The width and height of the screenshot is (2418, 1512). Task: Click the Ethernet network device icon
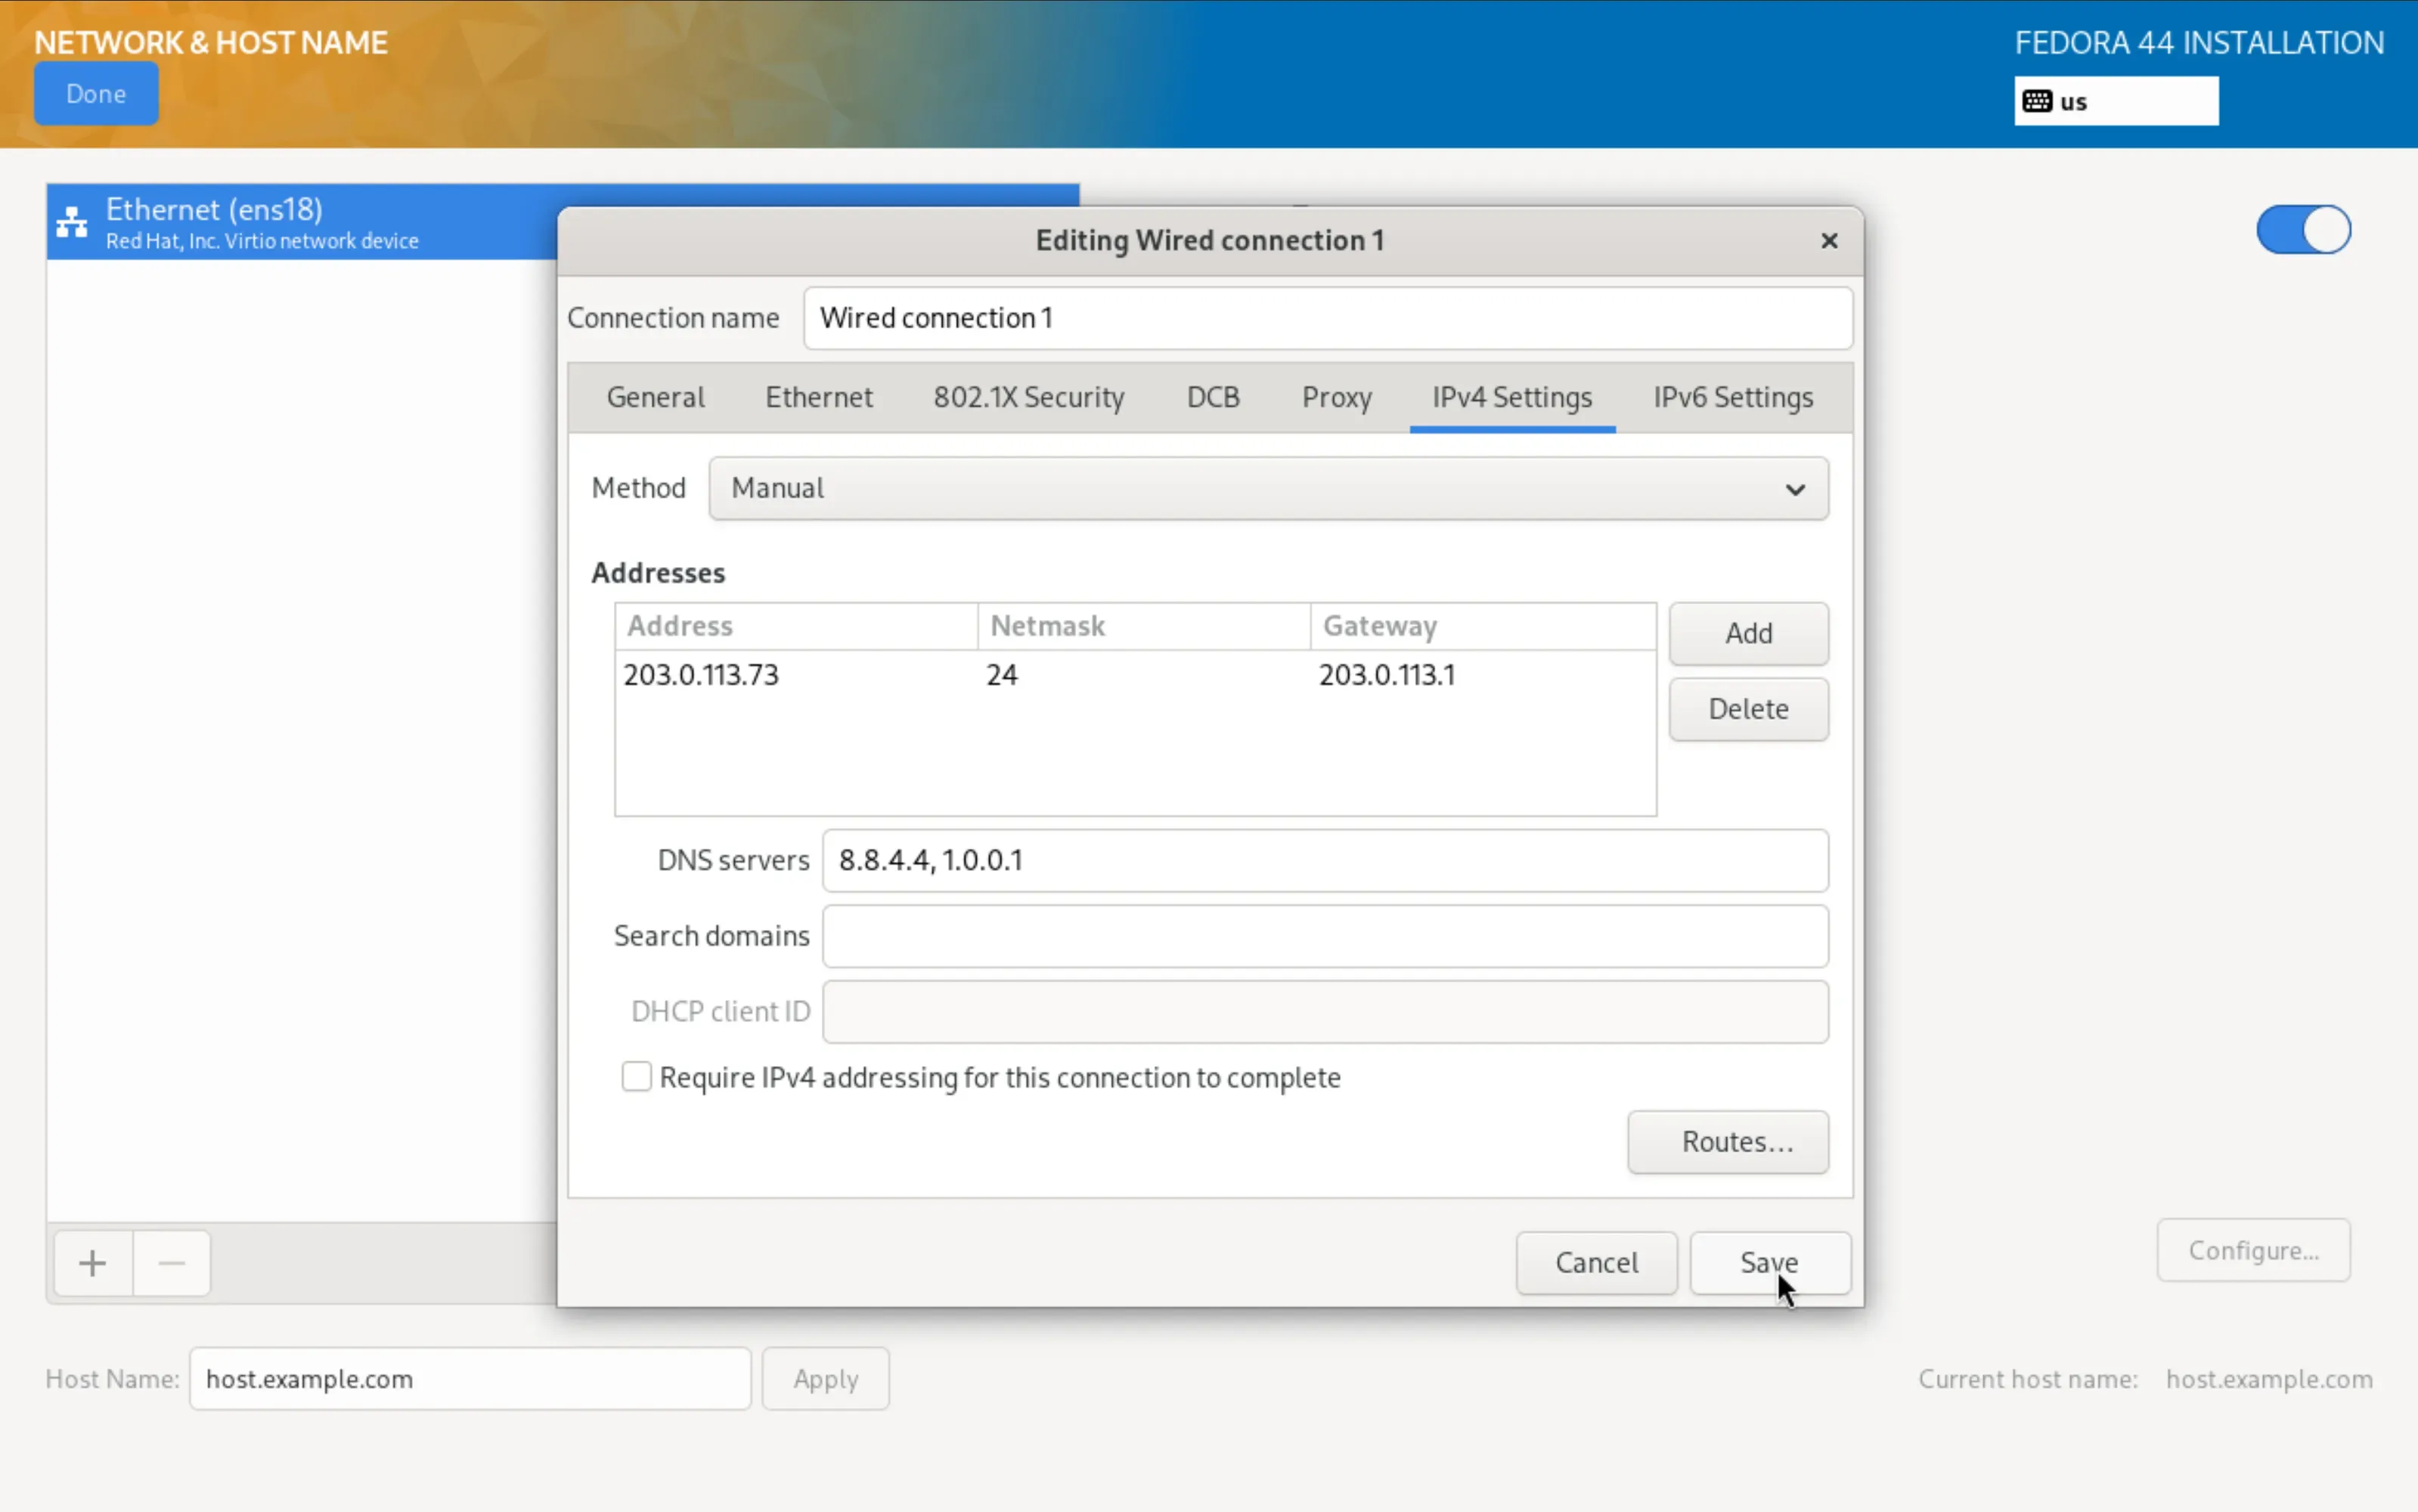71,222
